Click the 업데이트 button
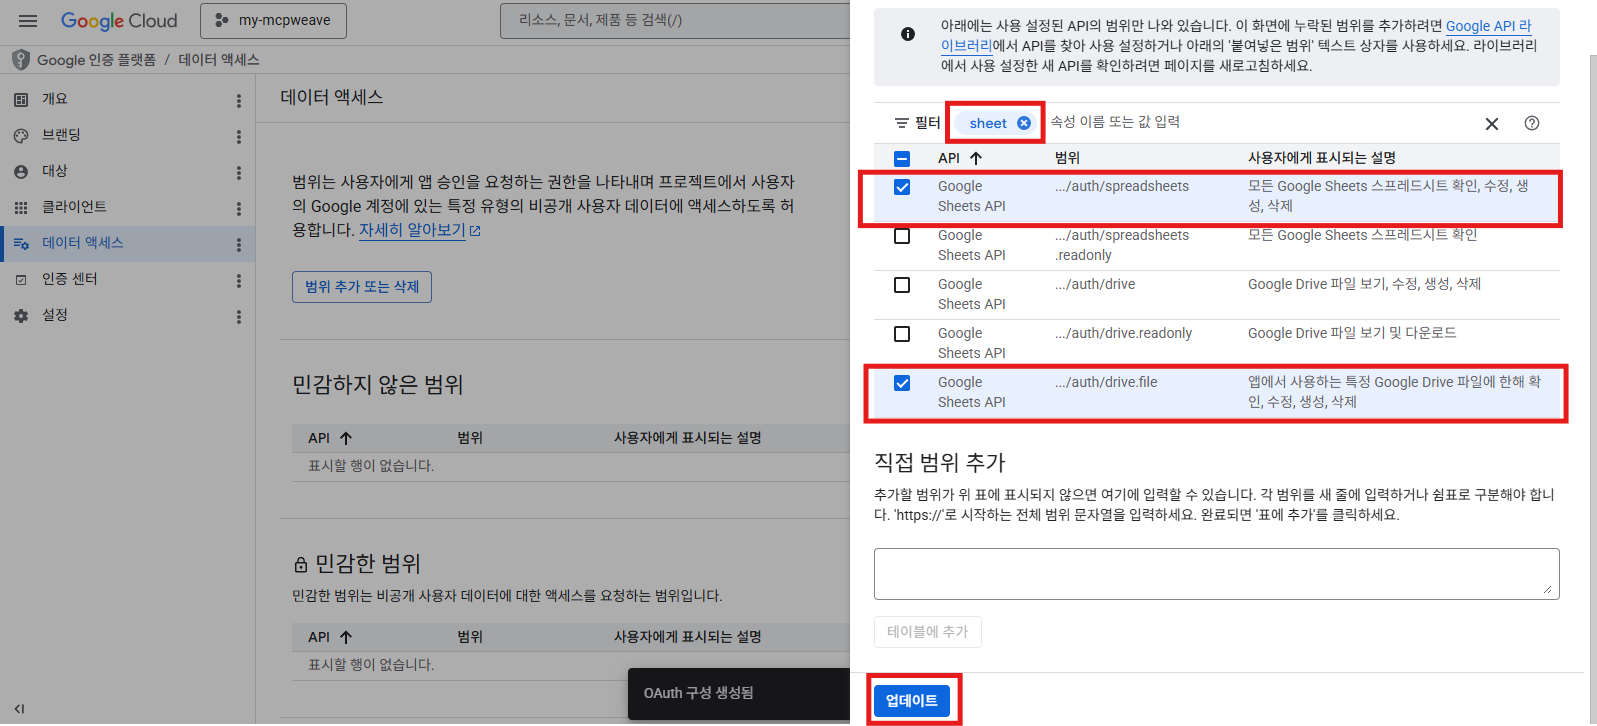Viewport: 1597px width, 726px height. (912, 700)
